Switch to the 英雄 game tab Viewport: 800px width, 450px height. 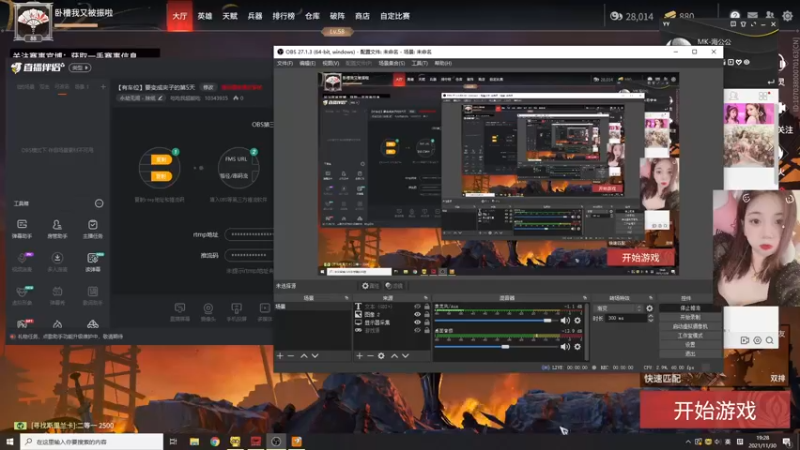[205, 16]
